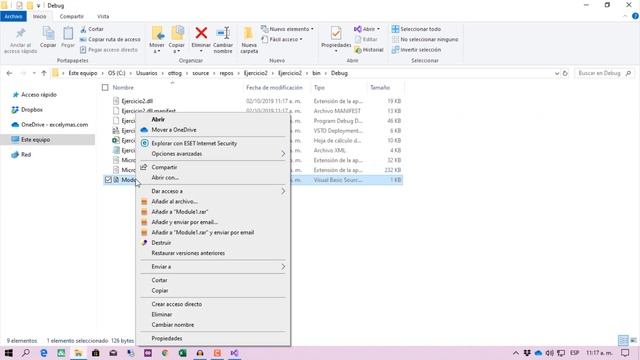Click Cortar scissors in the ribbon
Screen dimensions: 640x360
click(x=92, y=29)
